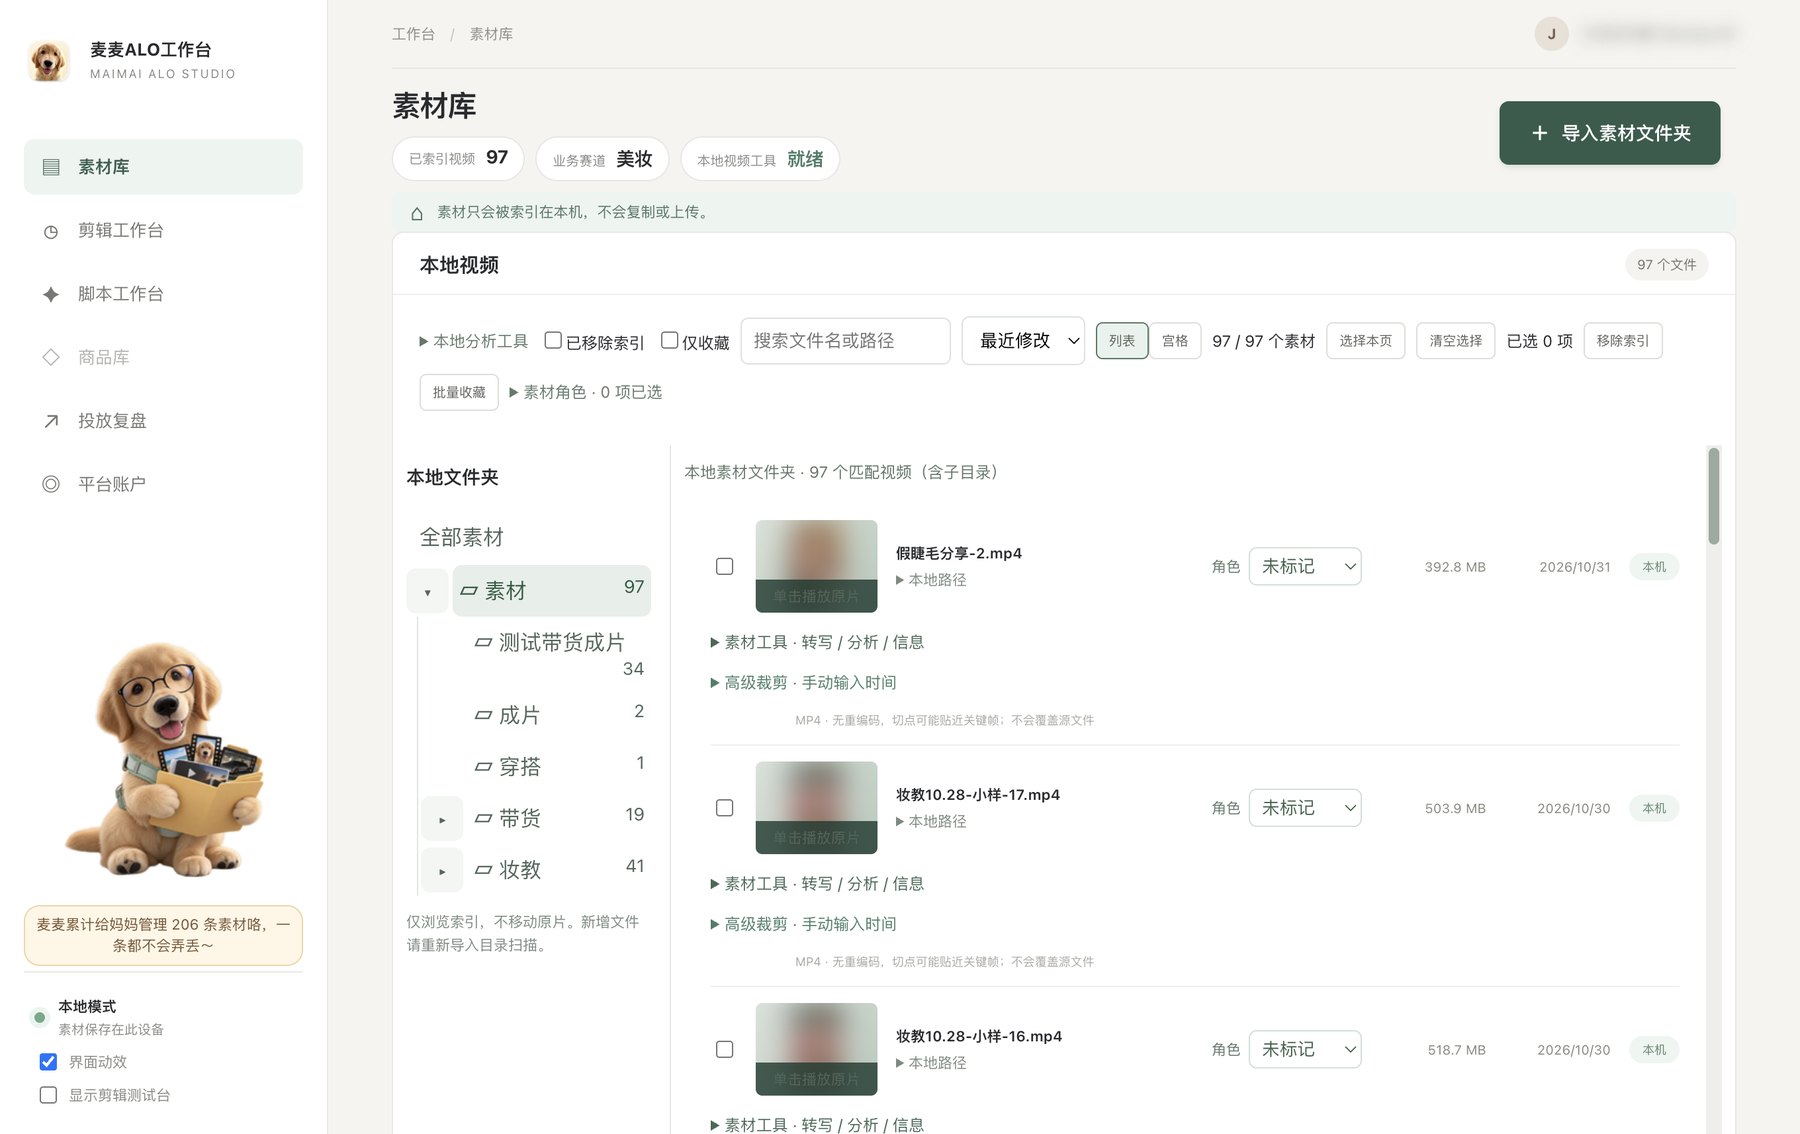Click the folder icon beside 妆教
Viewport: 1800px width, 1134px height.
pos(483,870)
